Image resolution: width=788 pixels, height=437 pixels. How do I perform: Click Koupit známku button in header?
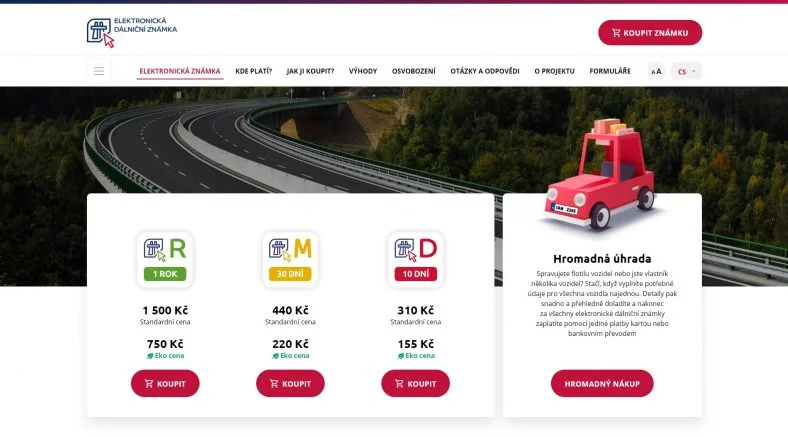650,33
